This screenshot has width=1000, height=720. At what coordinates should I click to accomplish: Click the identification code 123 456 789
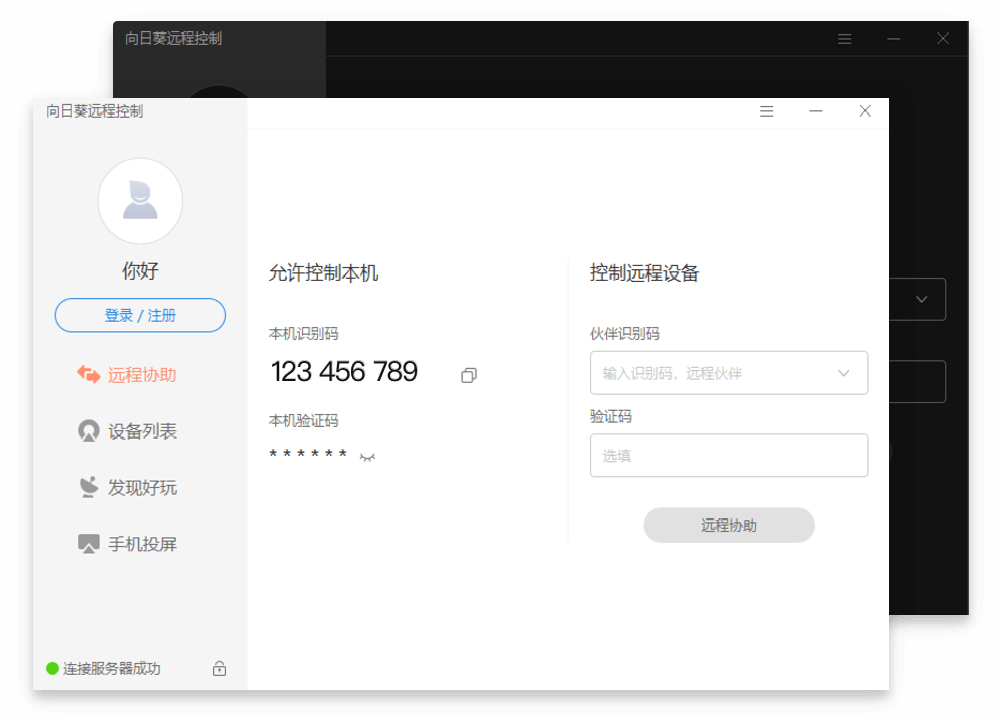click(x=344, y=371)
